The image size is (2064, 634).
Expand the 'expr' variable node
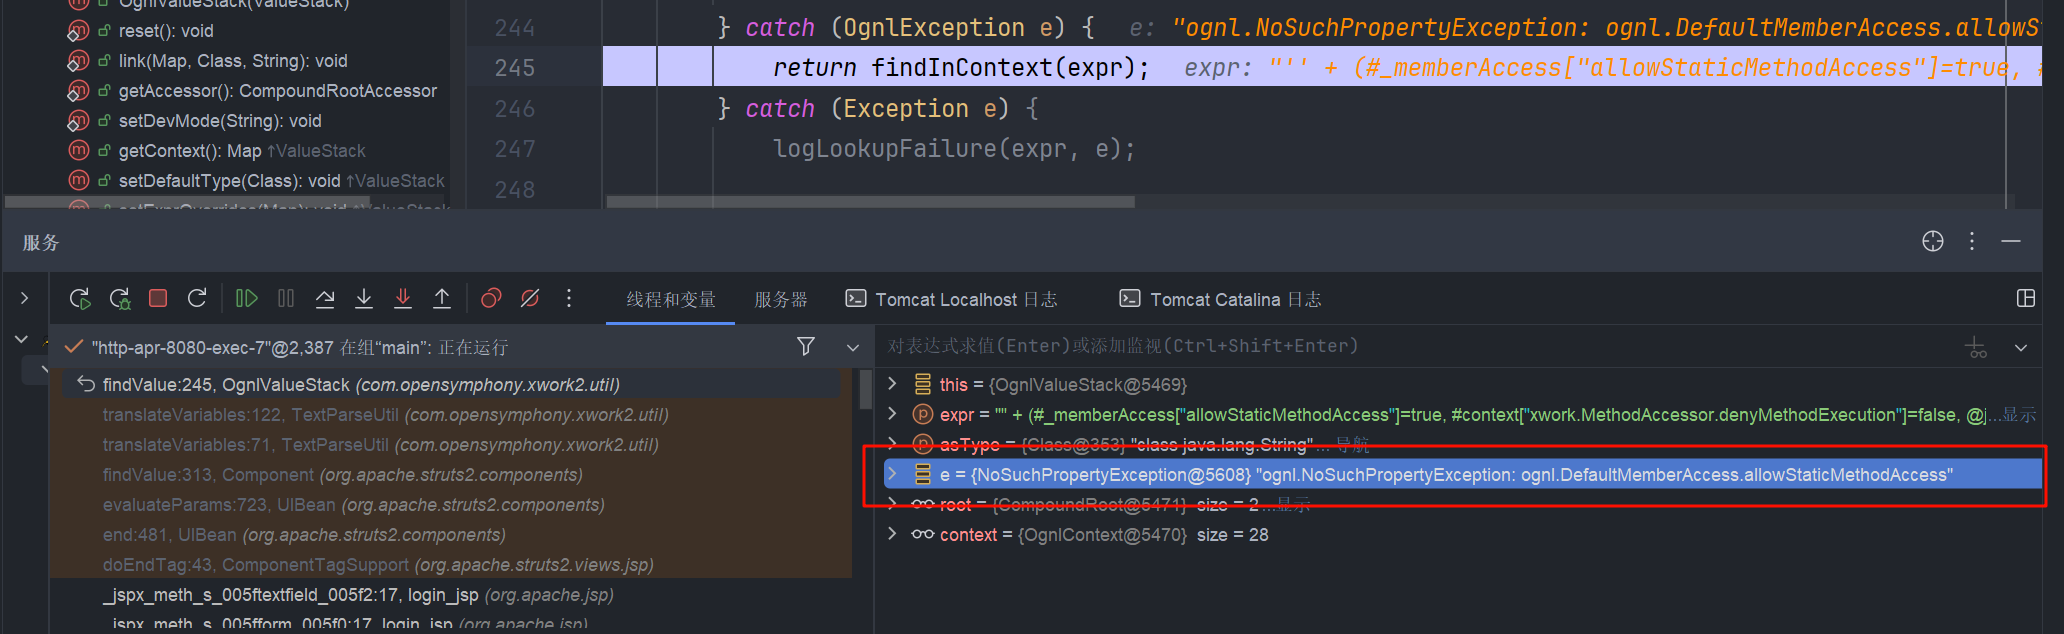(893, 414)
